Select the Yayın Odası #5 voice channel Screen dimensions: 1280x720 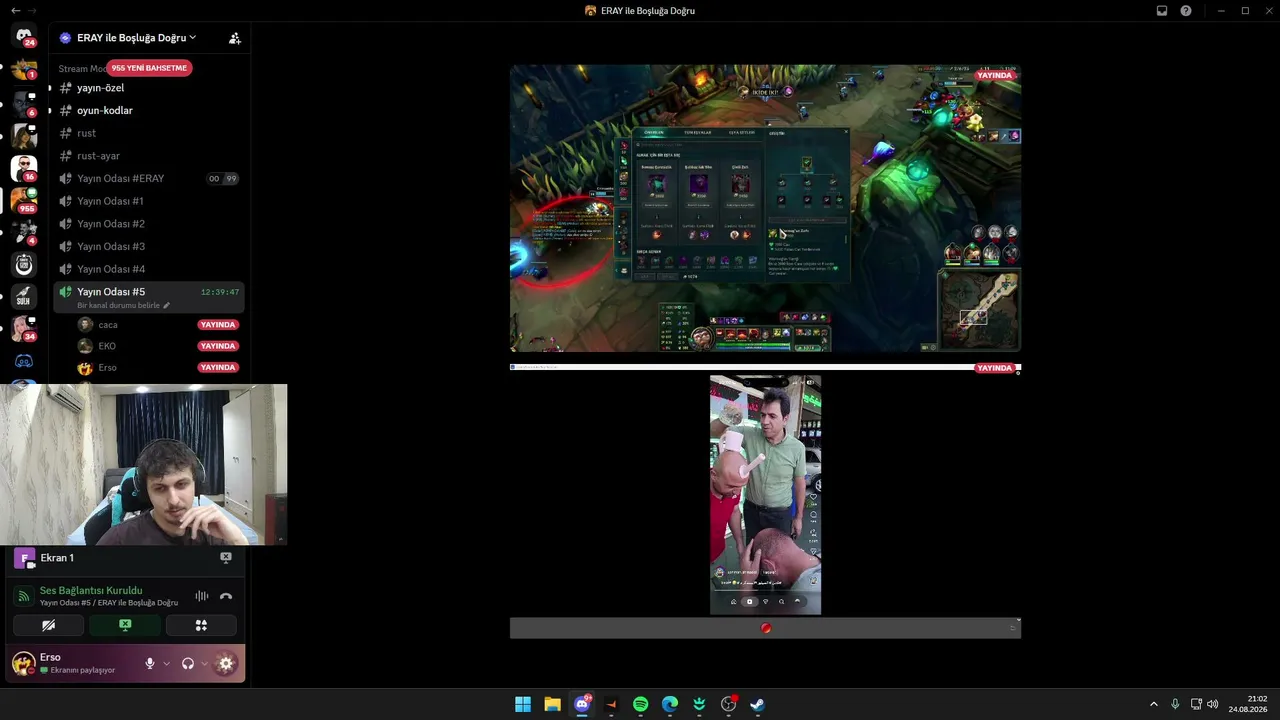click(148, 292)
